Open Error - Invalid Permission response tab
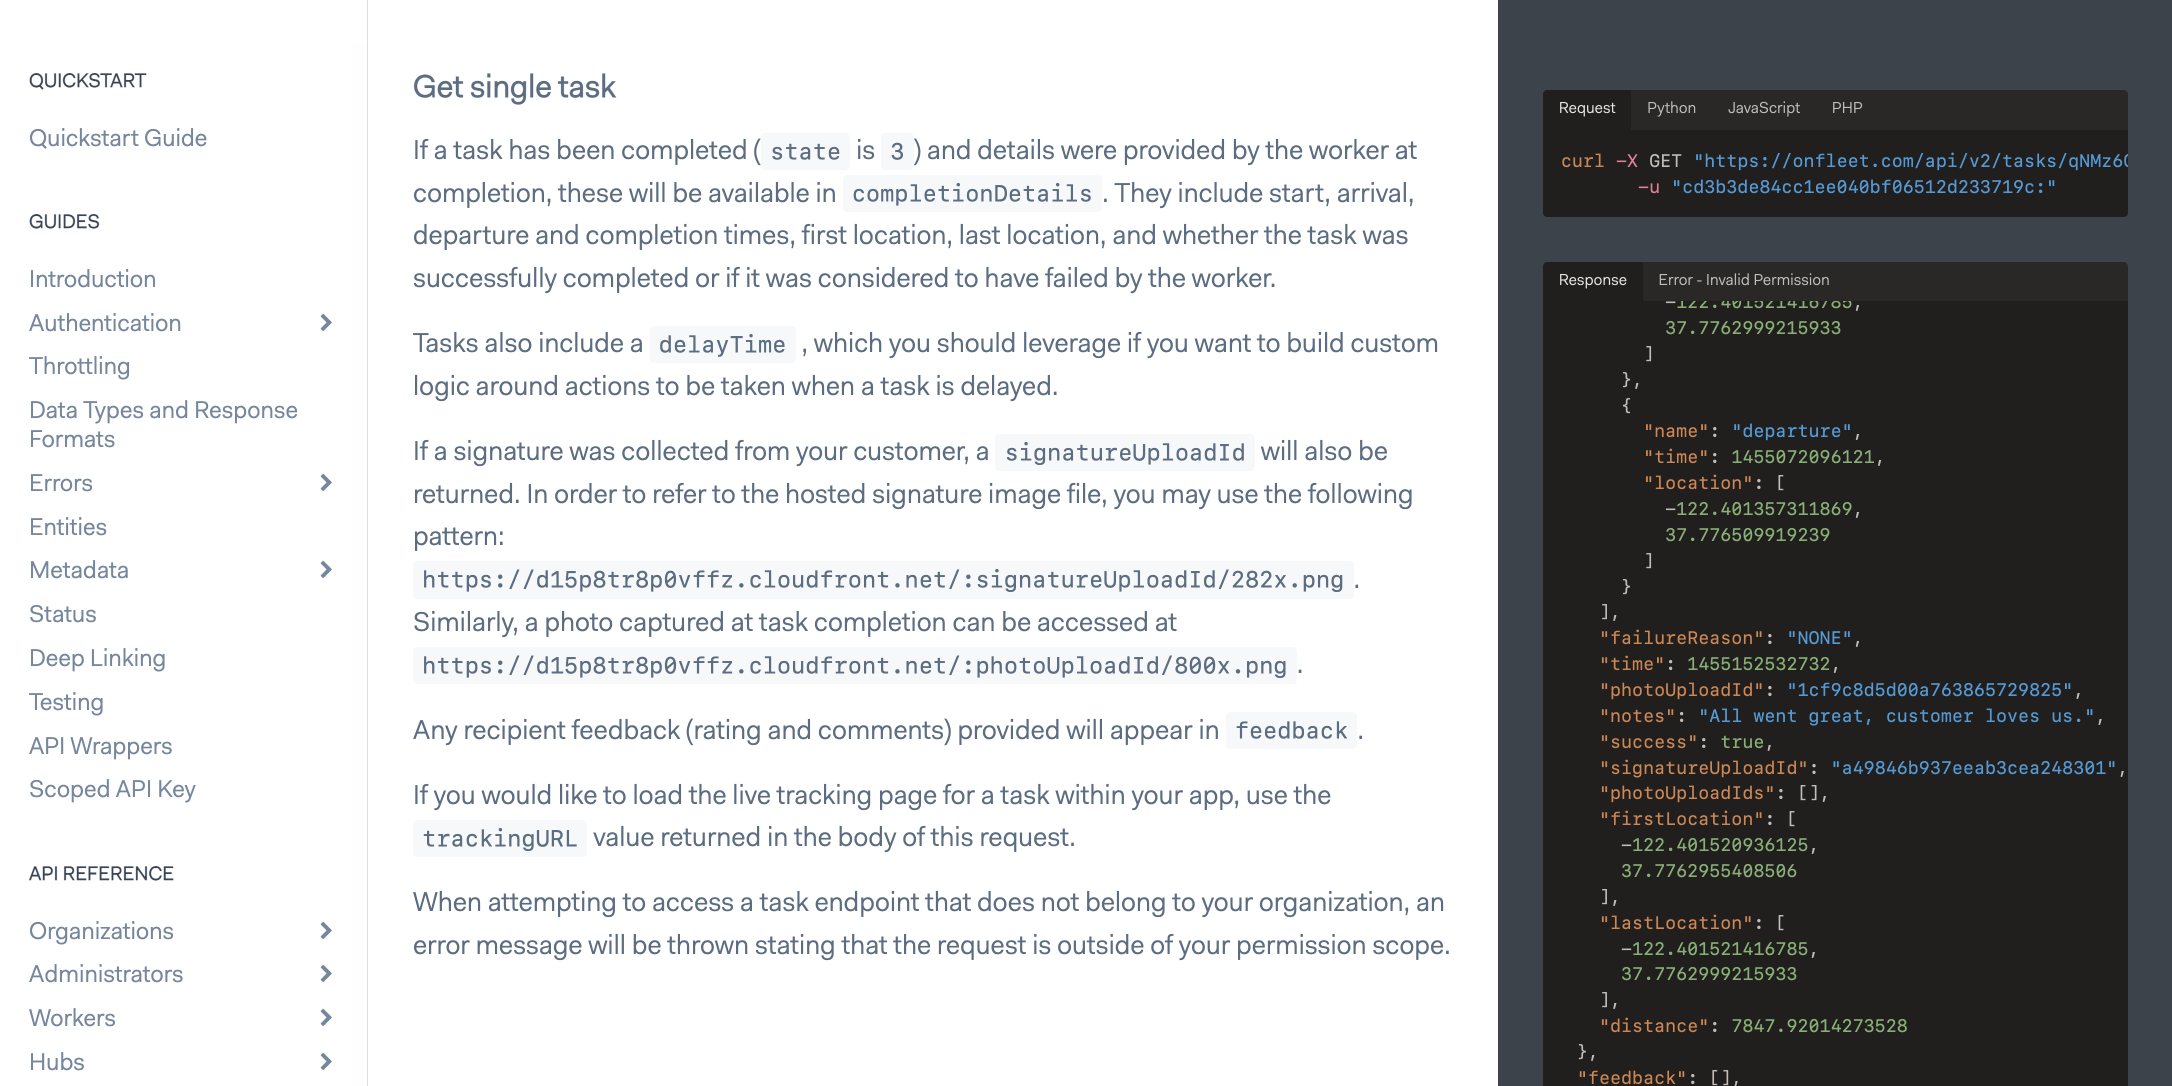2172x1086 pixels. pyautogui.click(x=1743, y=280)
